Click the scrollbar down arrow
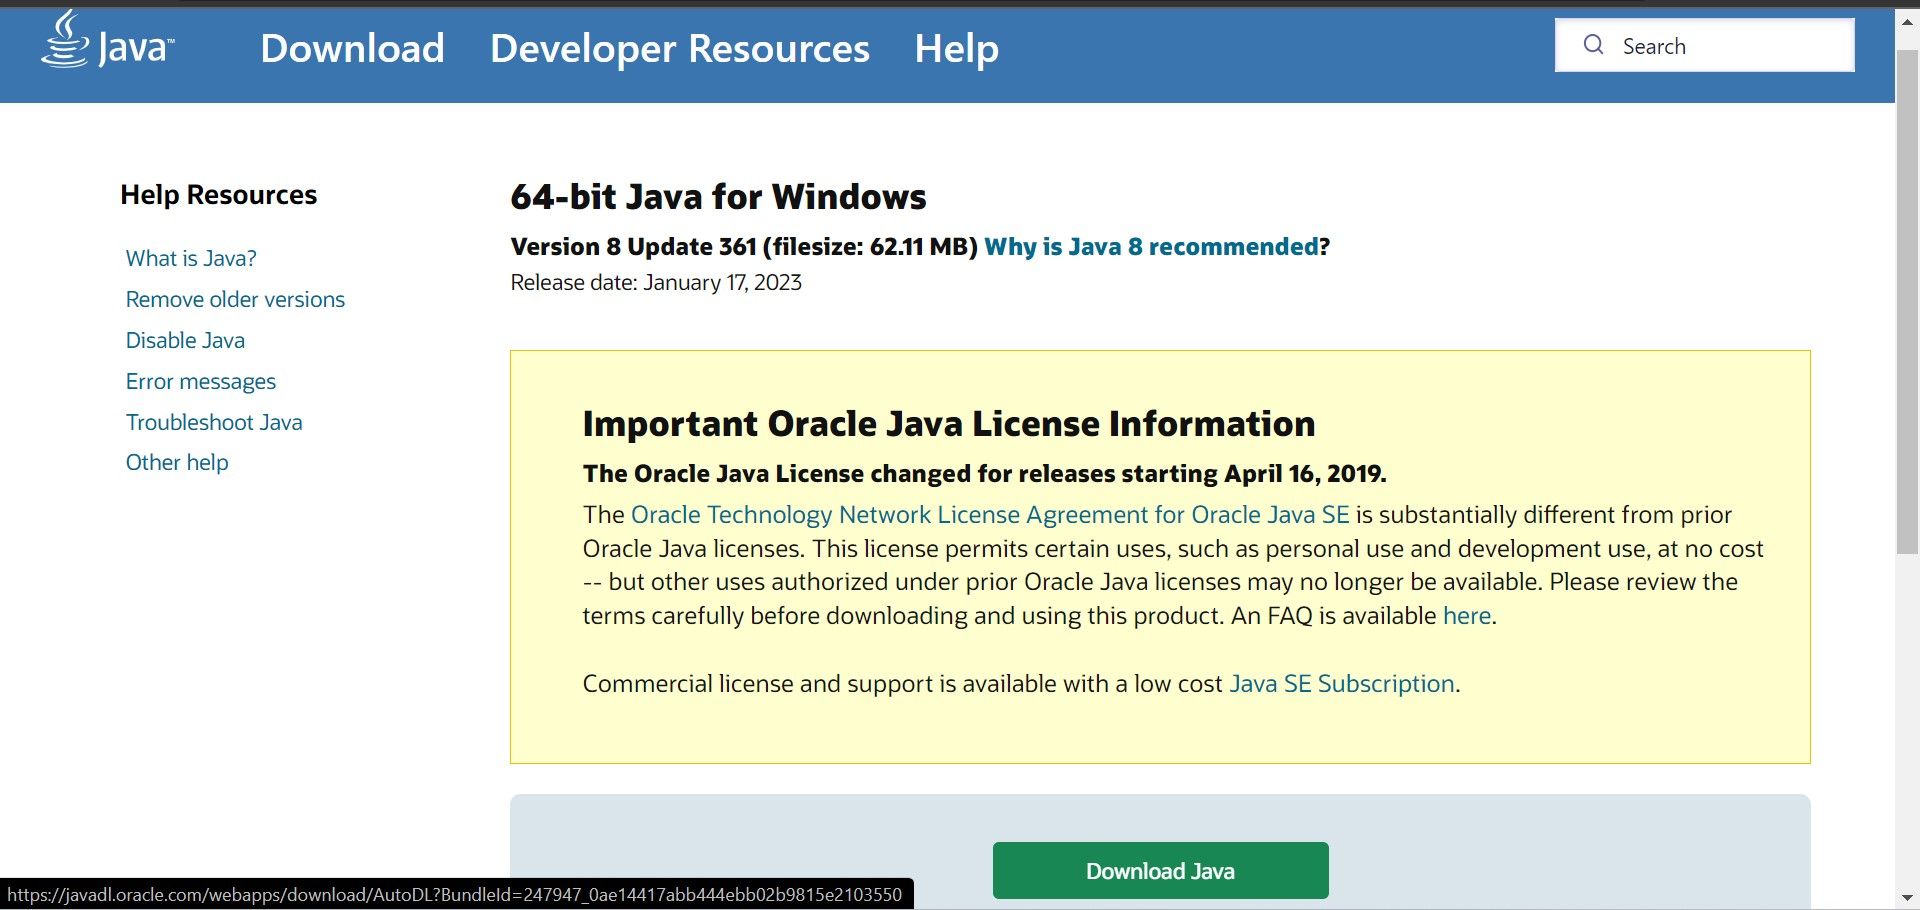 point(1906,896)
